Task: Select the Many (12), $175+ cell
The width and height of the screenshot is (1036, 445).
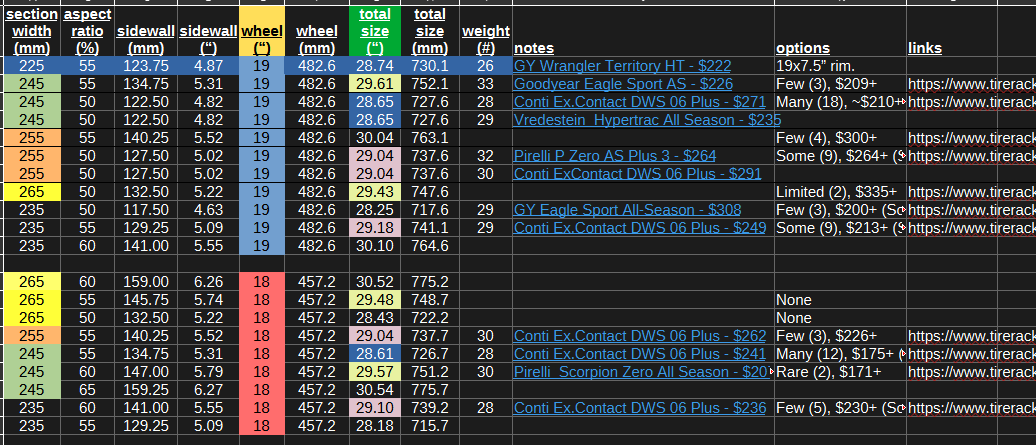Action: [840, 353]
